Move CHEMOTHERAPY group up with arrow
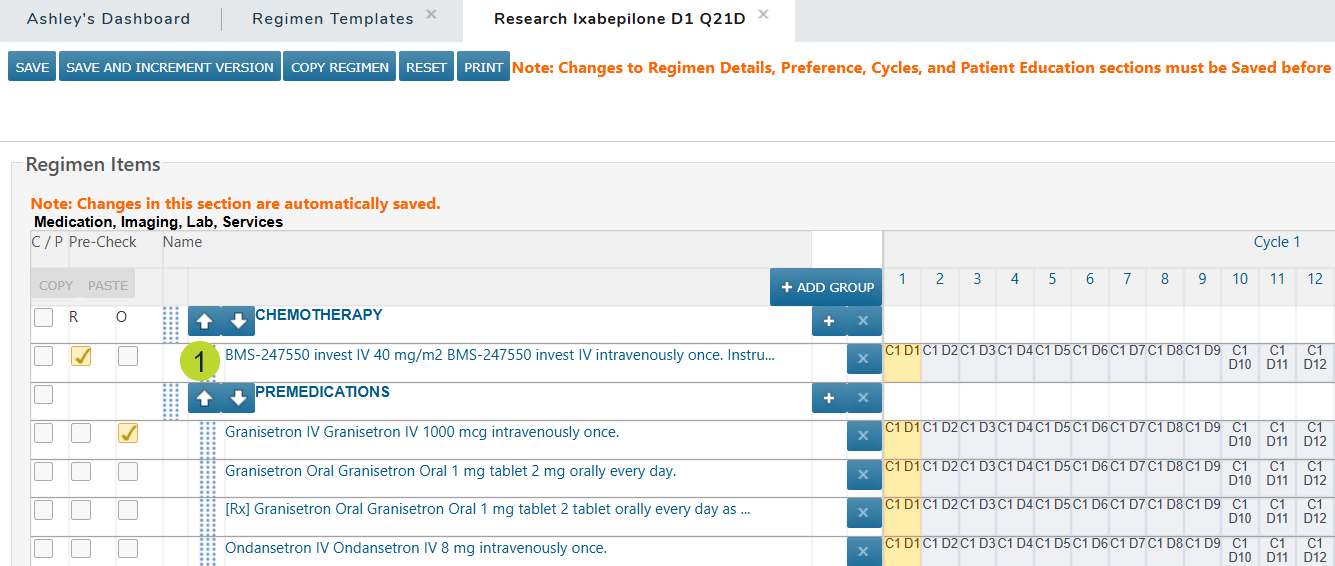Viewport: 1335px width, 566px height. coord(204,322)
